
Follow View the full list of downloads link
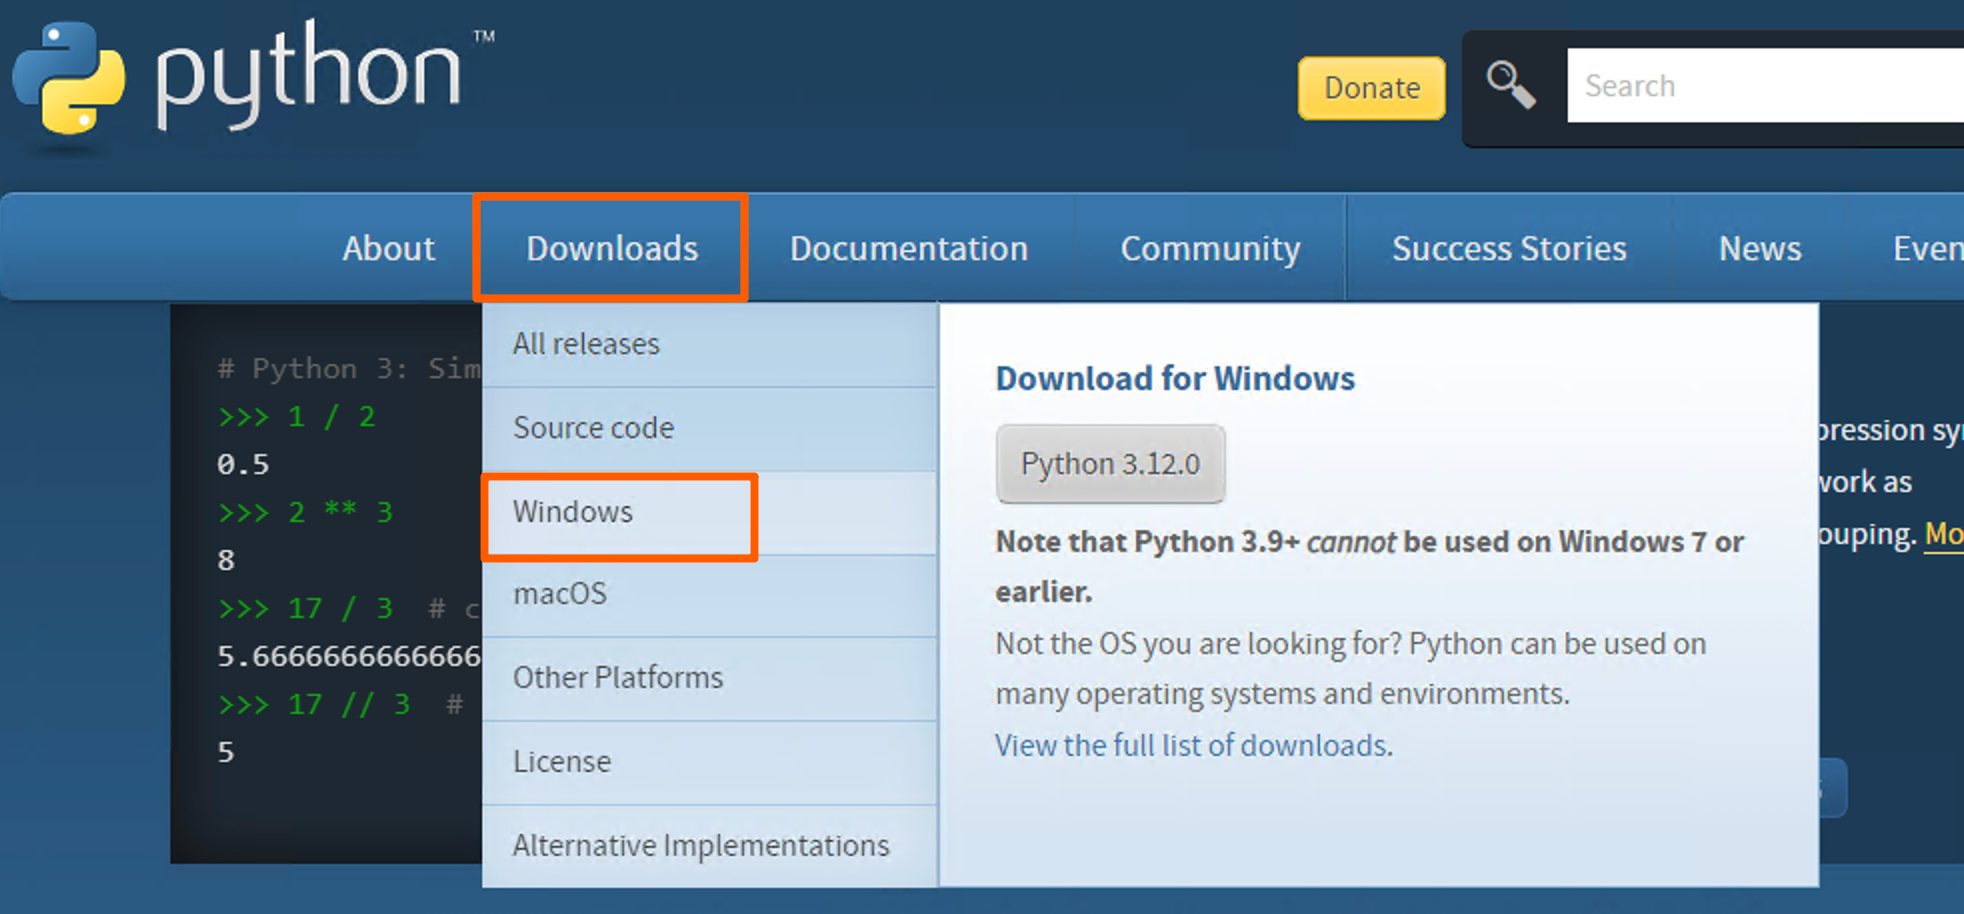[1193, 746]
